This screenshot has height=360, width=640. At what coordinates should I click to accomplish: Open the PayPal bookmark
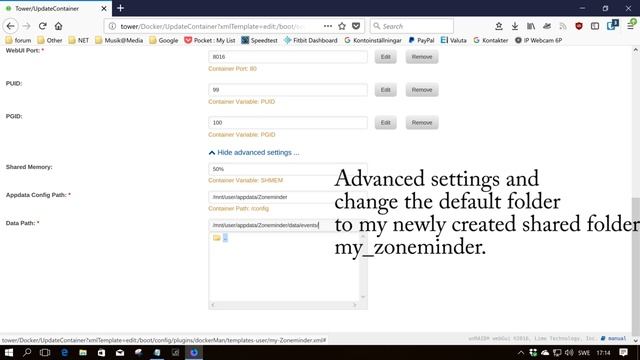(421, 40)
